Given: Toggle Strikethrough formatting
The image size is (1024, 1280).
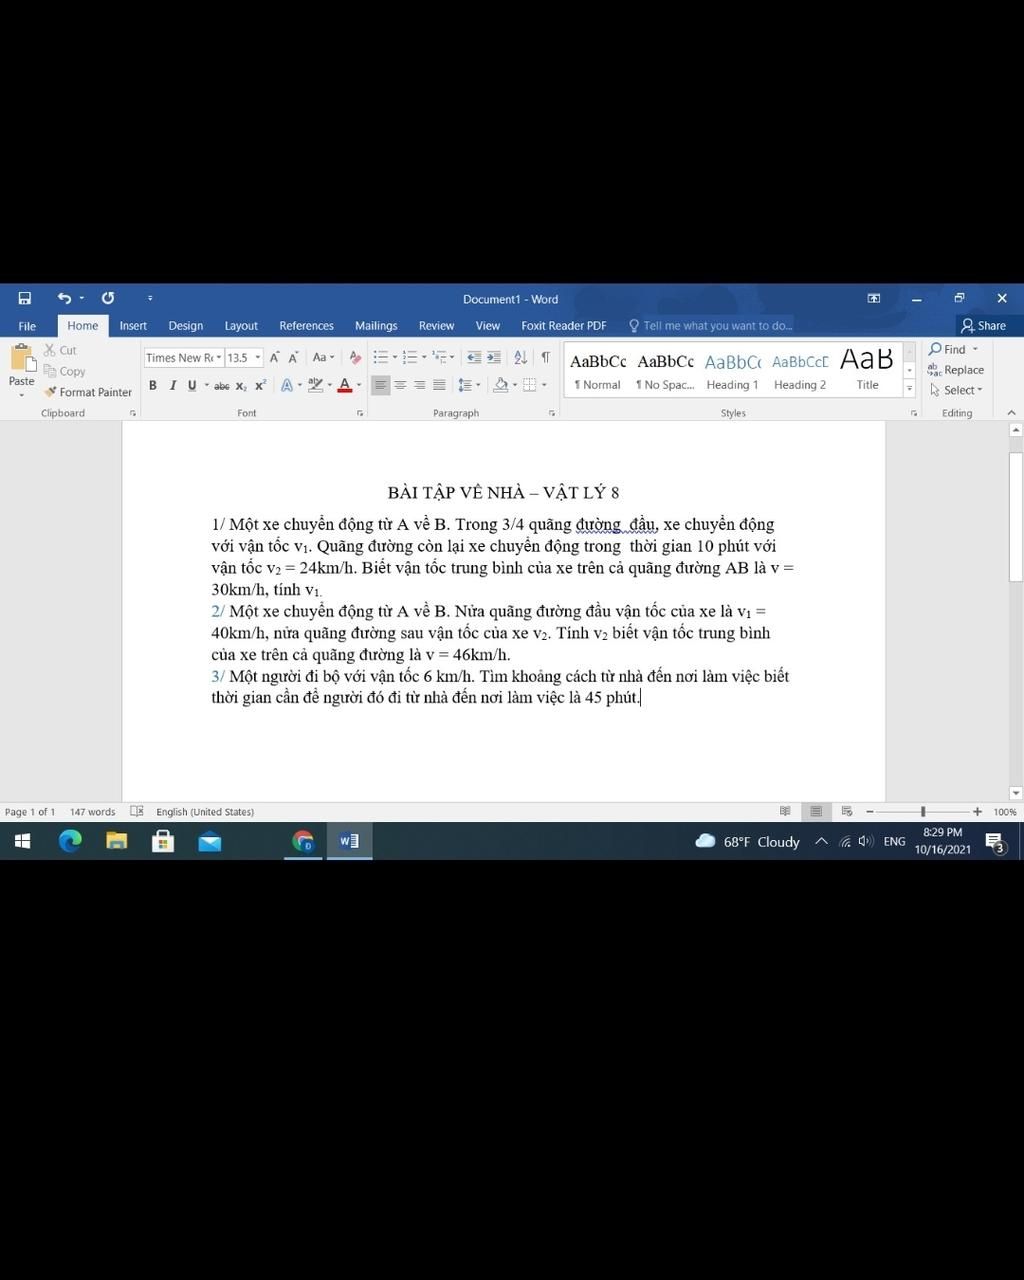Looking at the screenshot, I should pos(222,385).
